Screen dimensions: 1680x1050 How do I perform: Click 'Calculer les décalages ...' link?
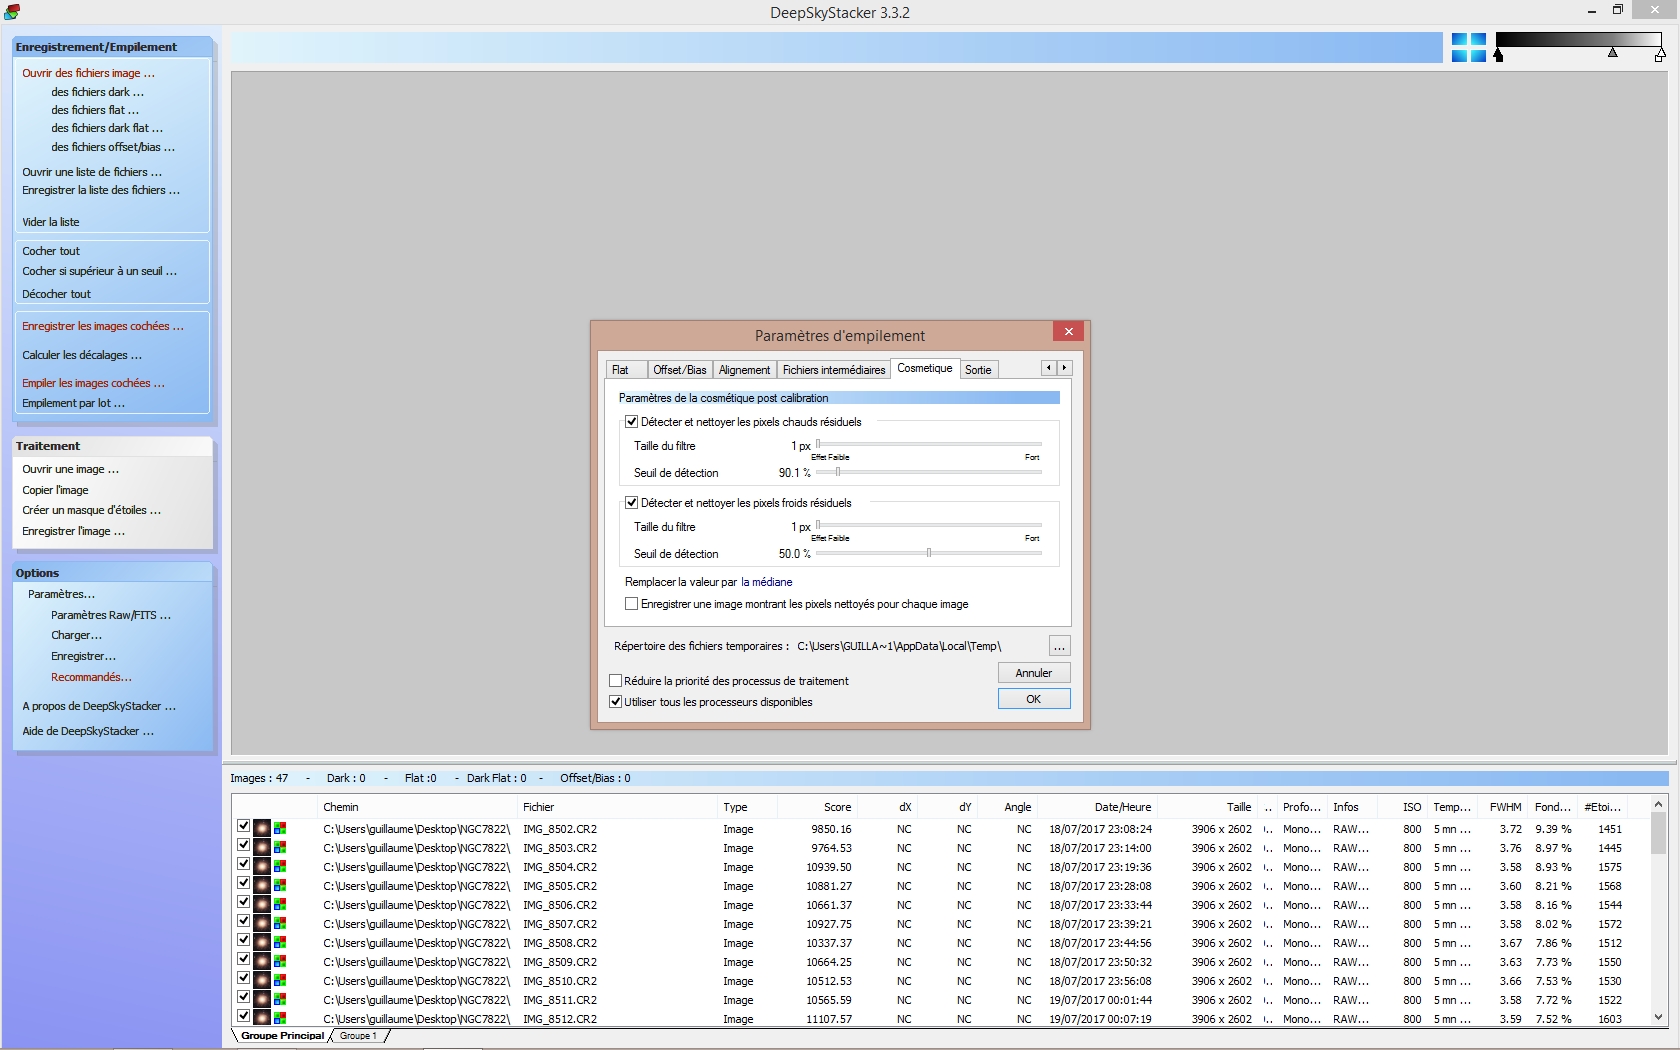[x=82, y=355]
